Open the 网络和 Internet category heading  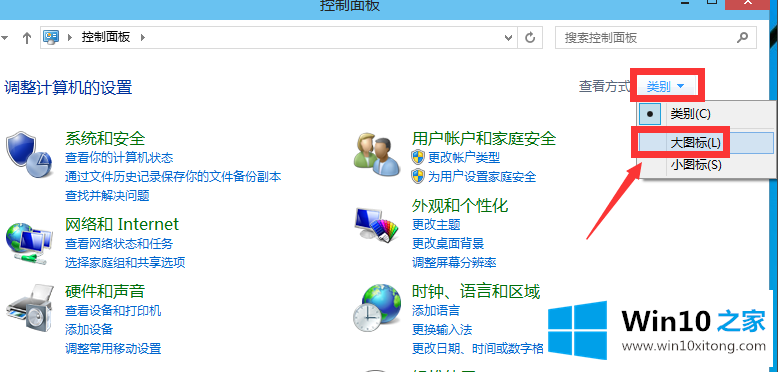coord(122,224)
